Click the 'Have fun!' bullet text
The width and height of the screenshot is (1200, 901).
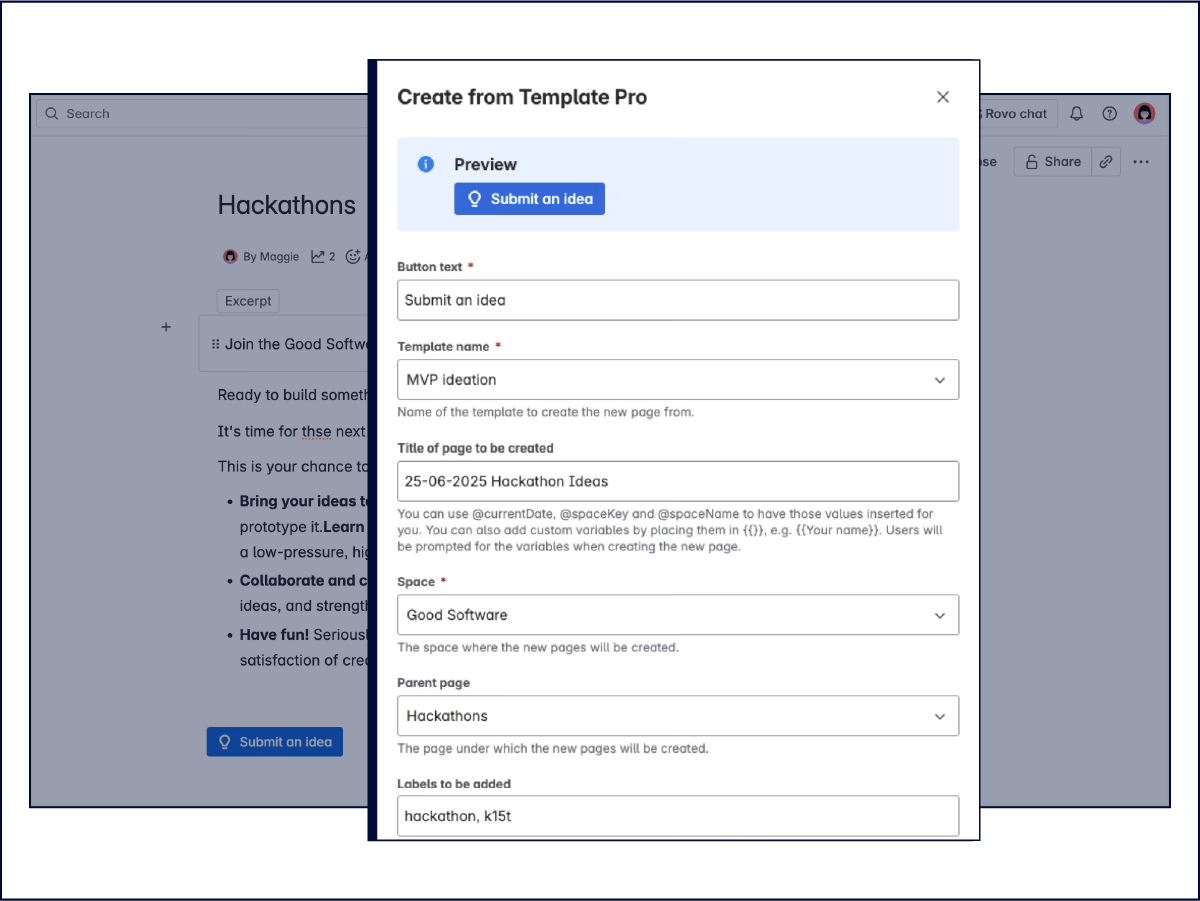point(274,634)
